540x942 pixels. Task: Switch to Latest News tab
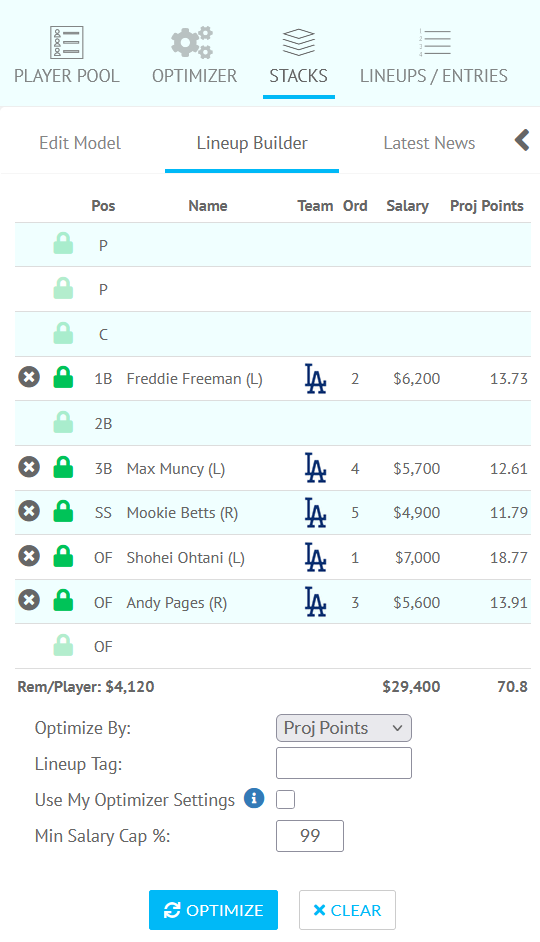pyautogui.click(x=429, y=143)
